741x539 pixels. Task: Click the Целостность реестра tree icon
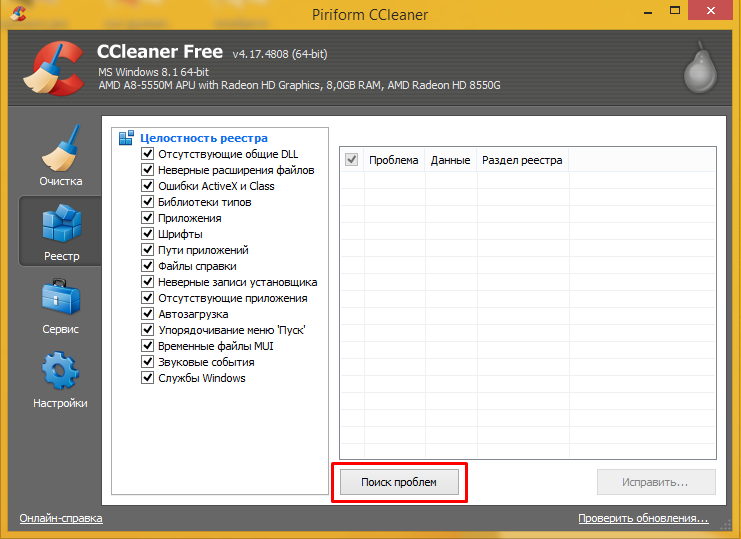click(x=126, y=138)
